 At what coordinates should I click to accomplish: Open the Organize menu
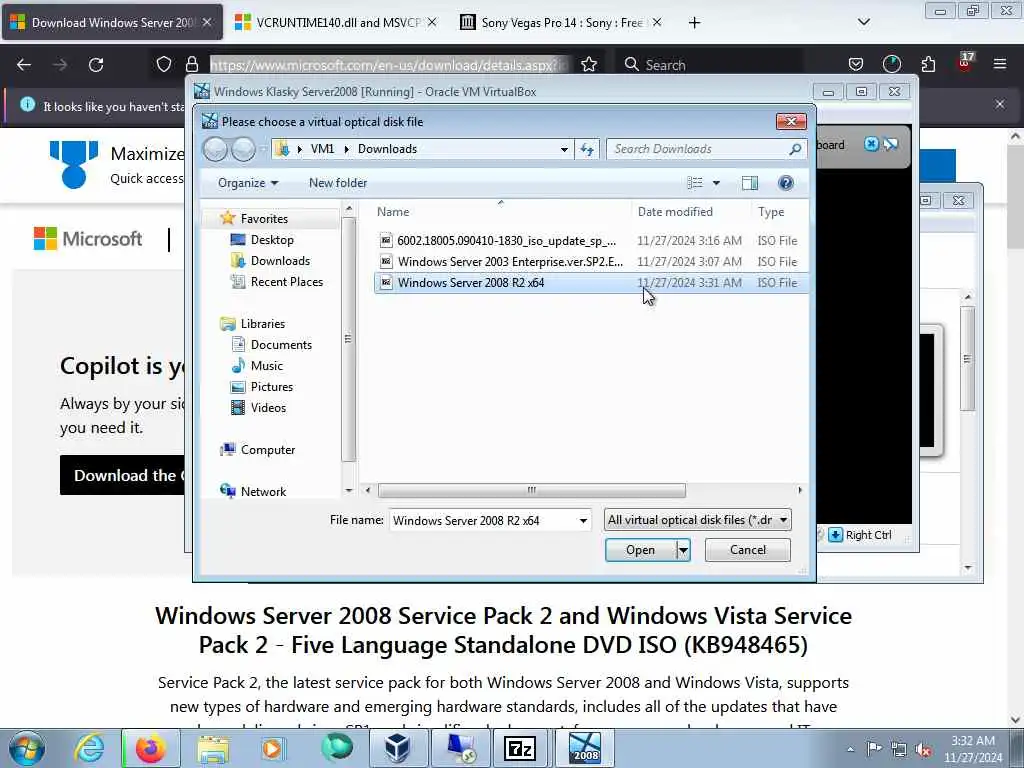coord(248,183)
